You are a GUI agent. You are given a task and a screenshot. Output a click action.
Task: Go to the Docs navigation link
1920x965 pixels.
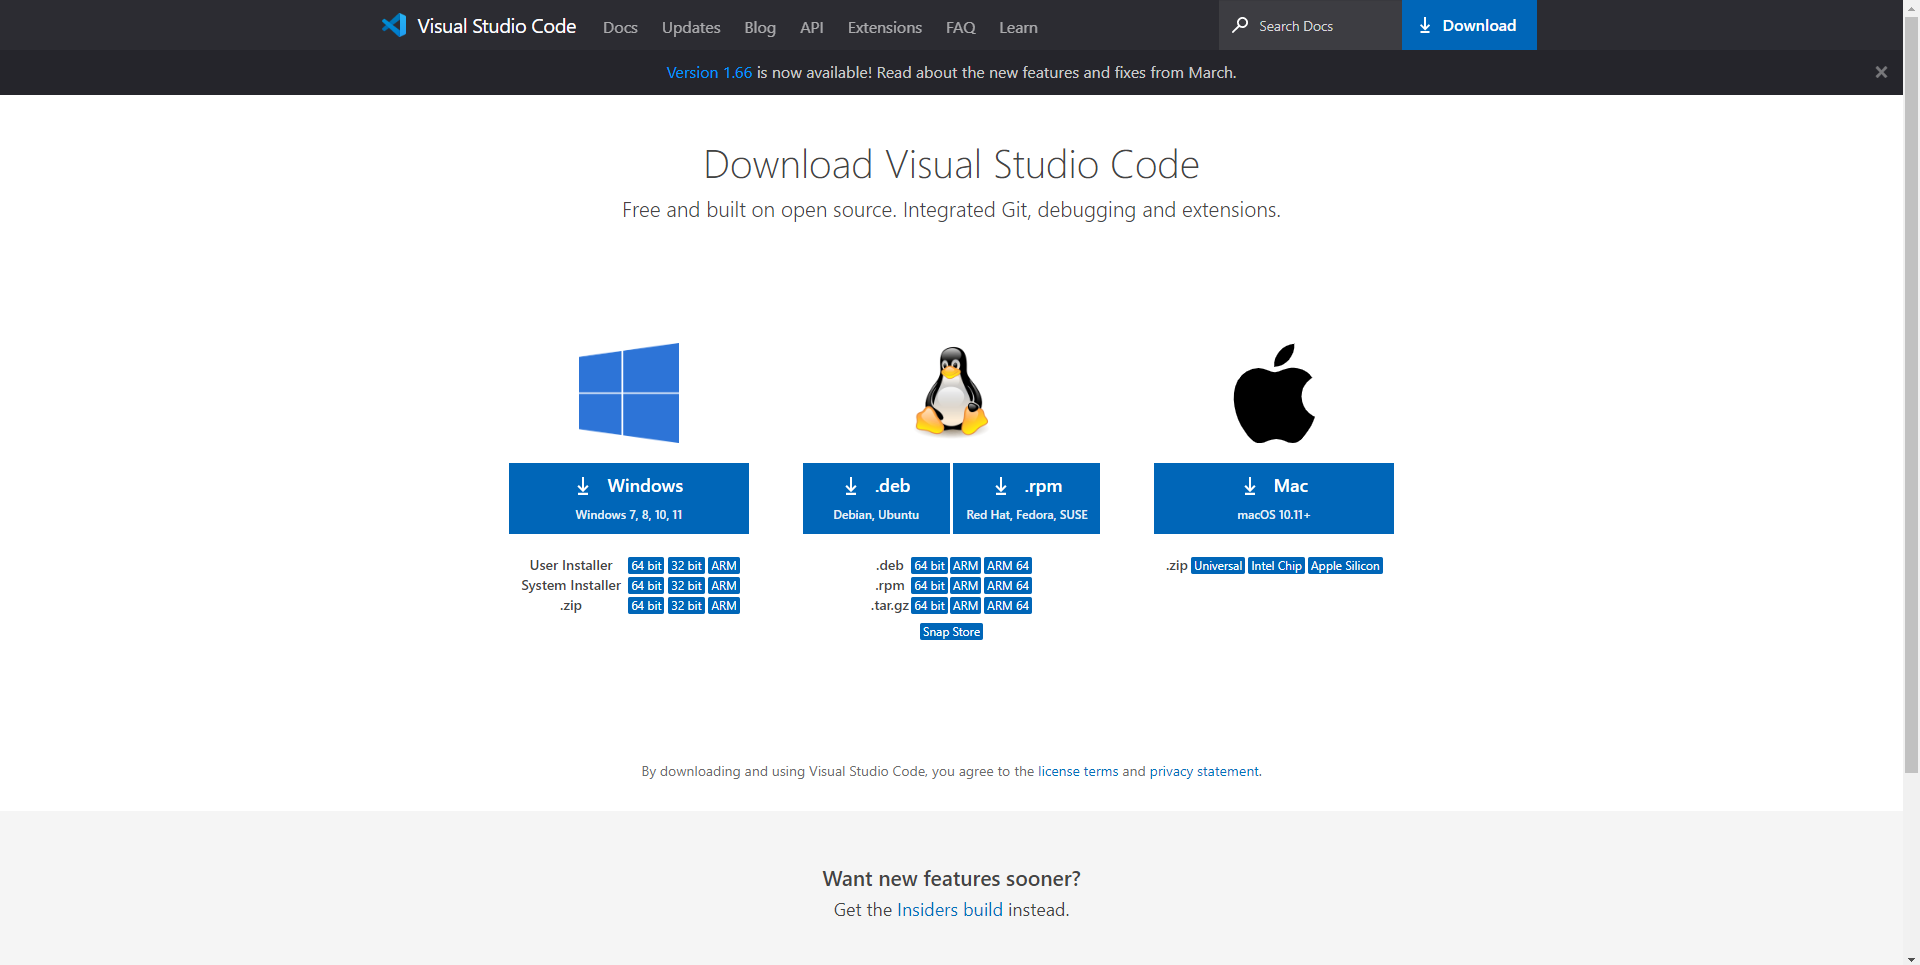[x=620, y=27]
